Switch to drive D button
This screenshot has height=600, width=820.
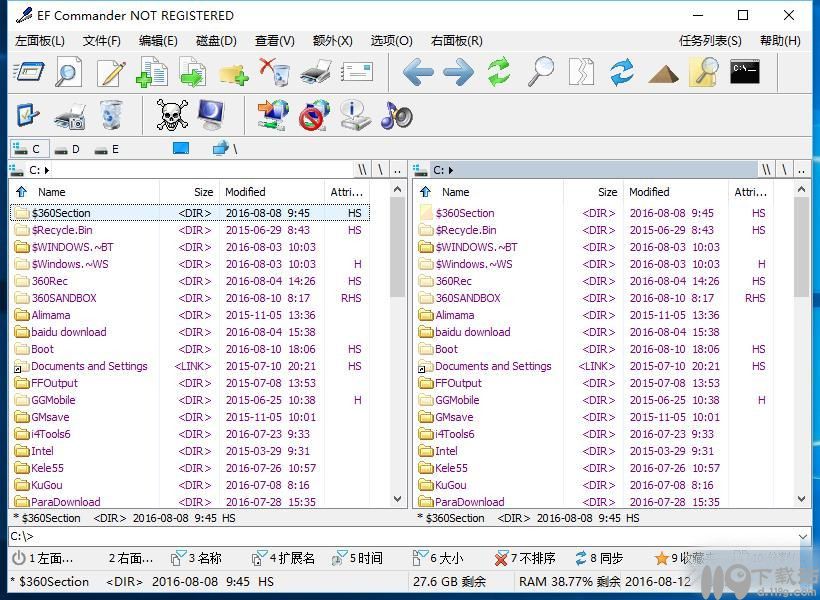coord(67,149)
